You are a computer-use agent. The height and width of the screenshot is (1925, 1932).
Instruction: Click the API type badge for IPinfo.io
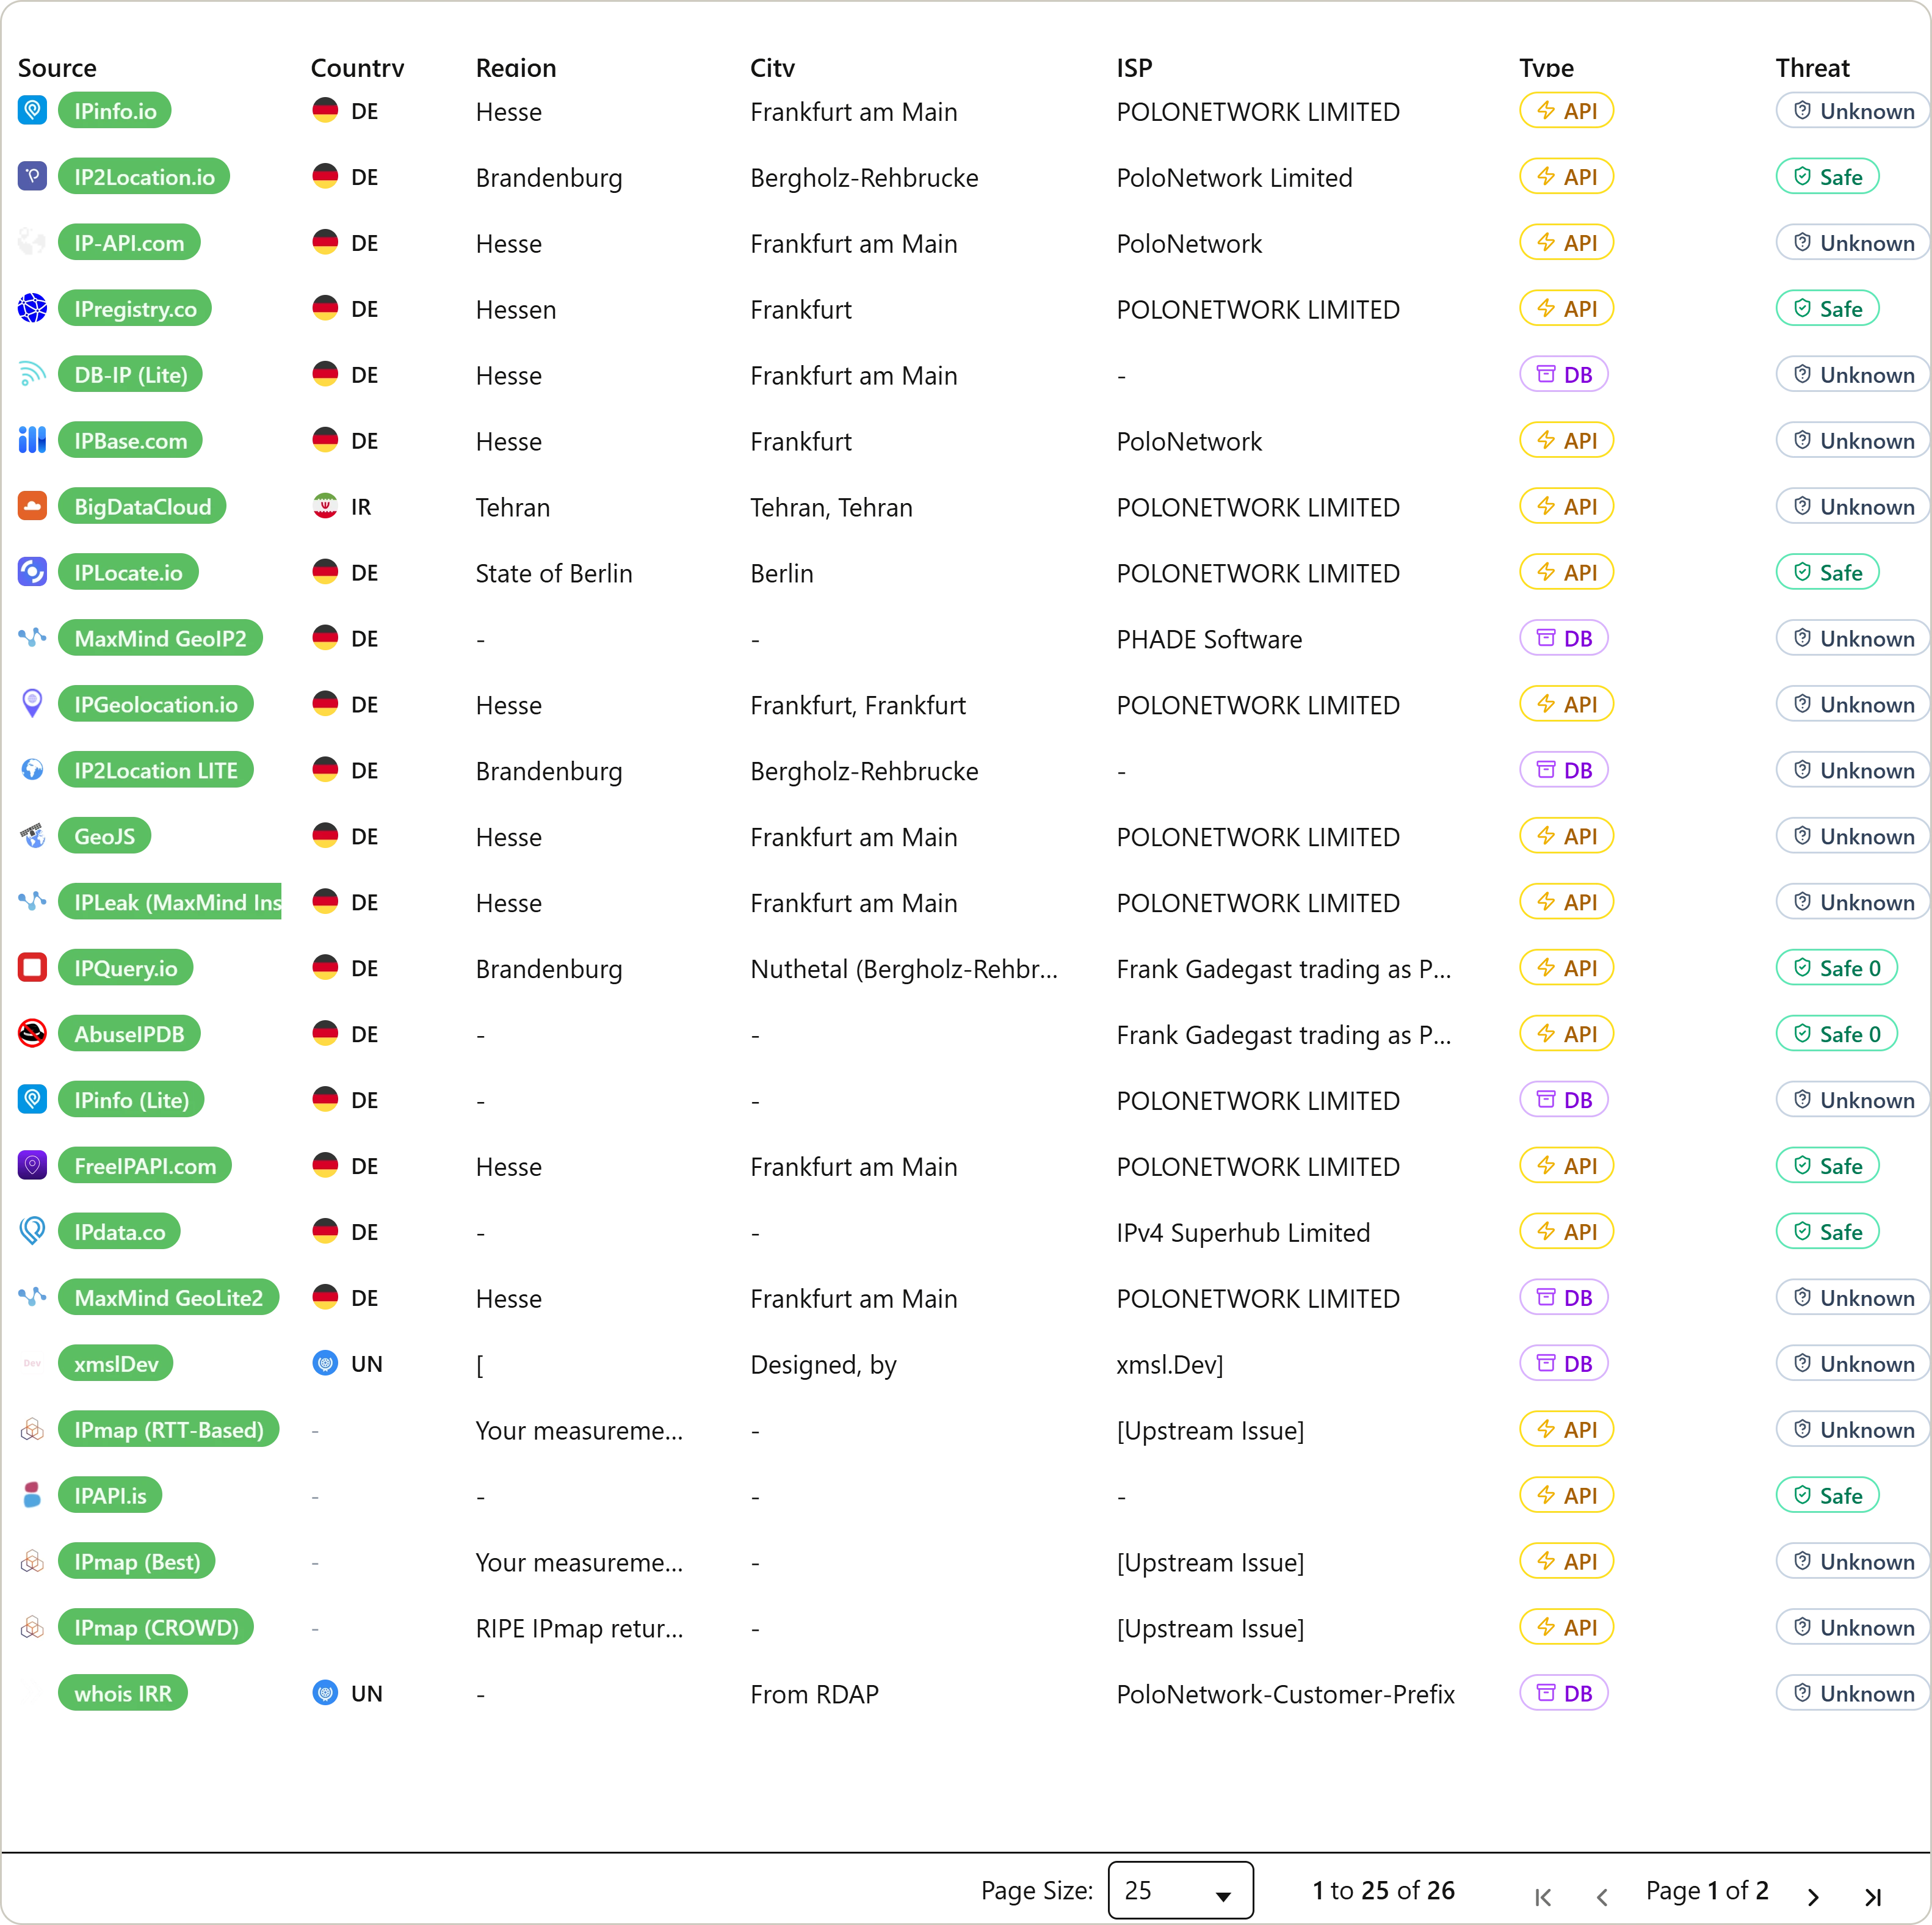(1566, 110)
